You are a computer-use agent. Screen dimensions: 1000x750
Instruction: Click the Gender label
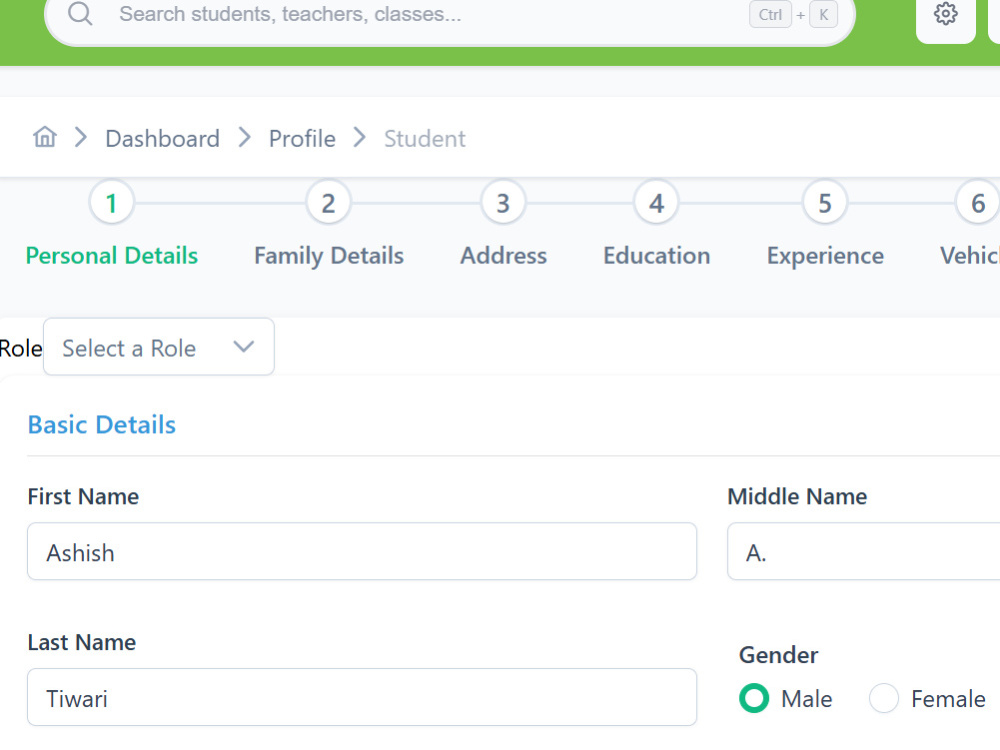point(778,655)
